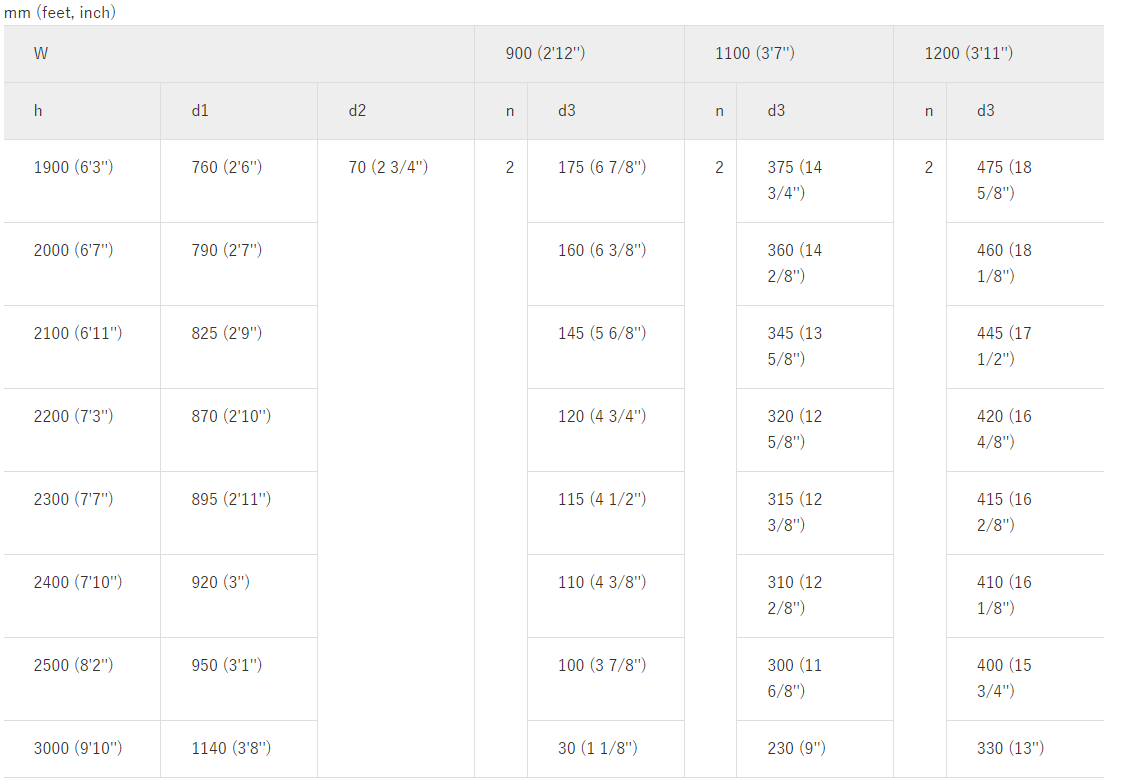Screen dimensions: 1122x780
Task: Click the 2300 (7'7'') height cell
Action: 73,500
